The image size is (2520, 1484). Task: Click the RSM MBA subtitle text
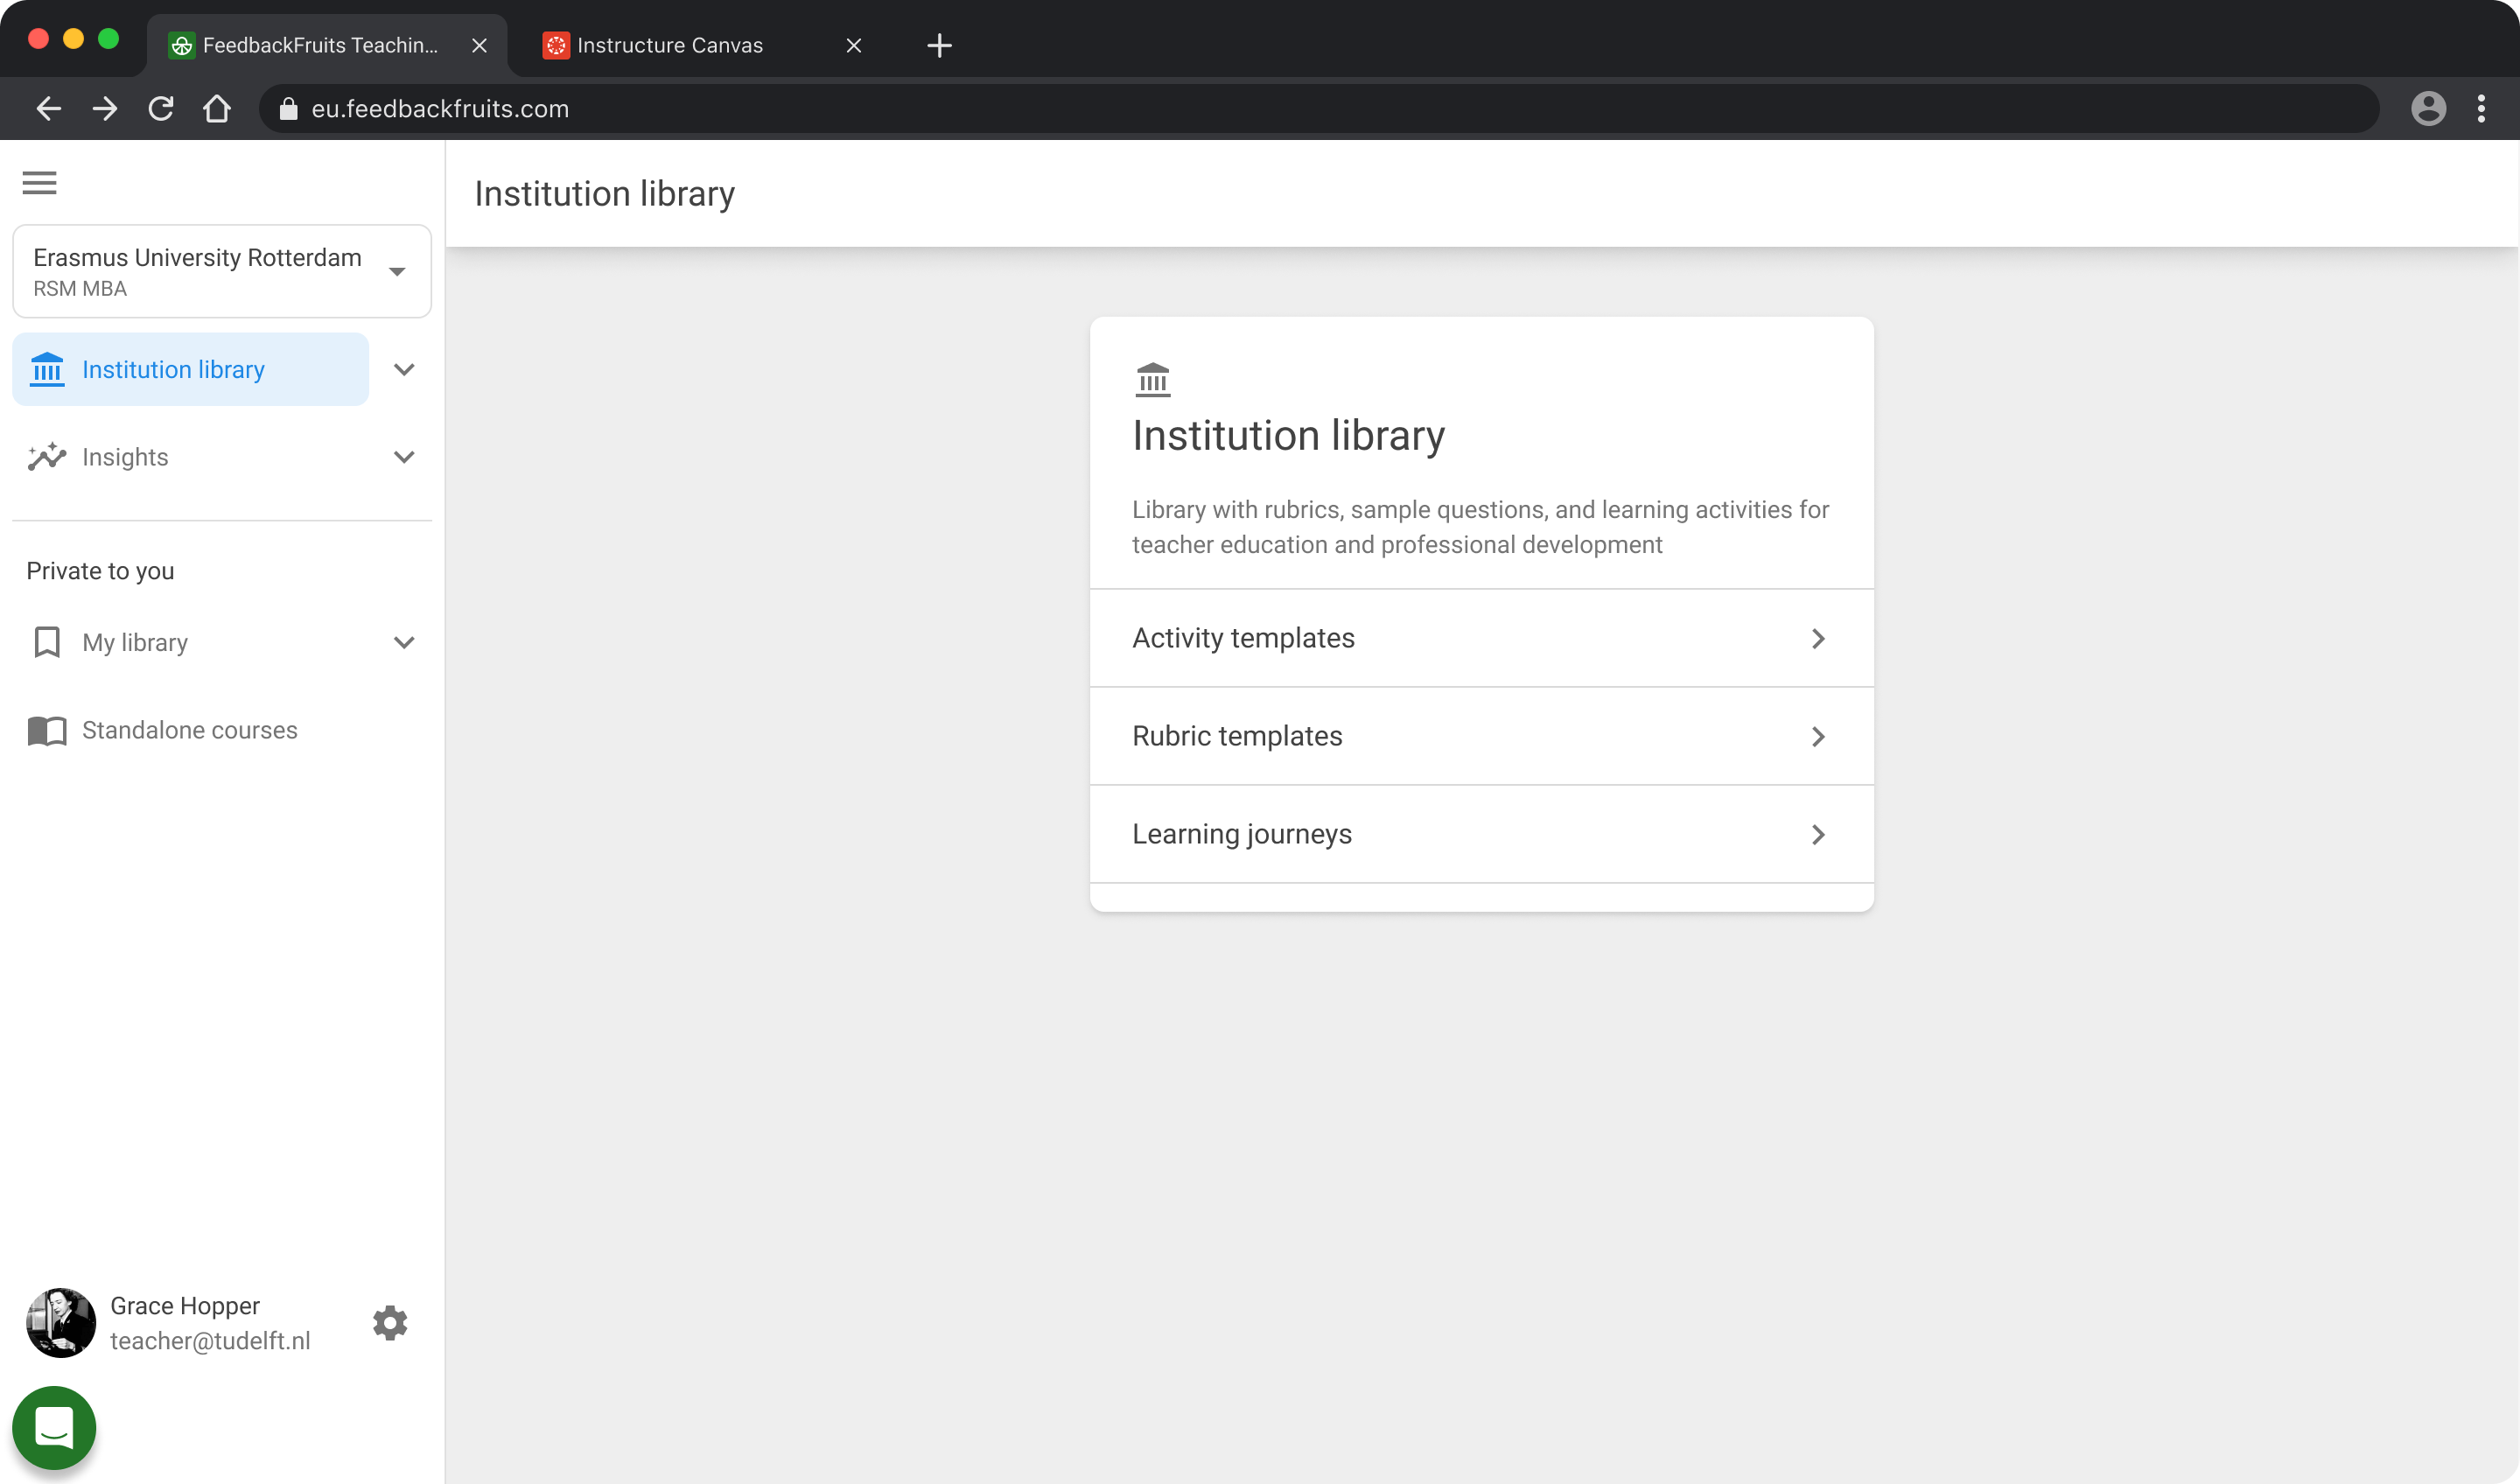(80, 288)
